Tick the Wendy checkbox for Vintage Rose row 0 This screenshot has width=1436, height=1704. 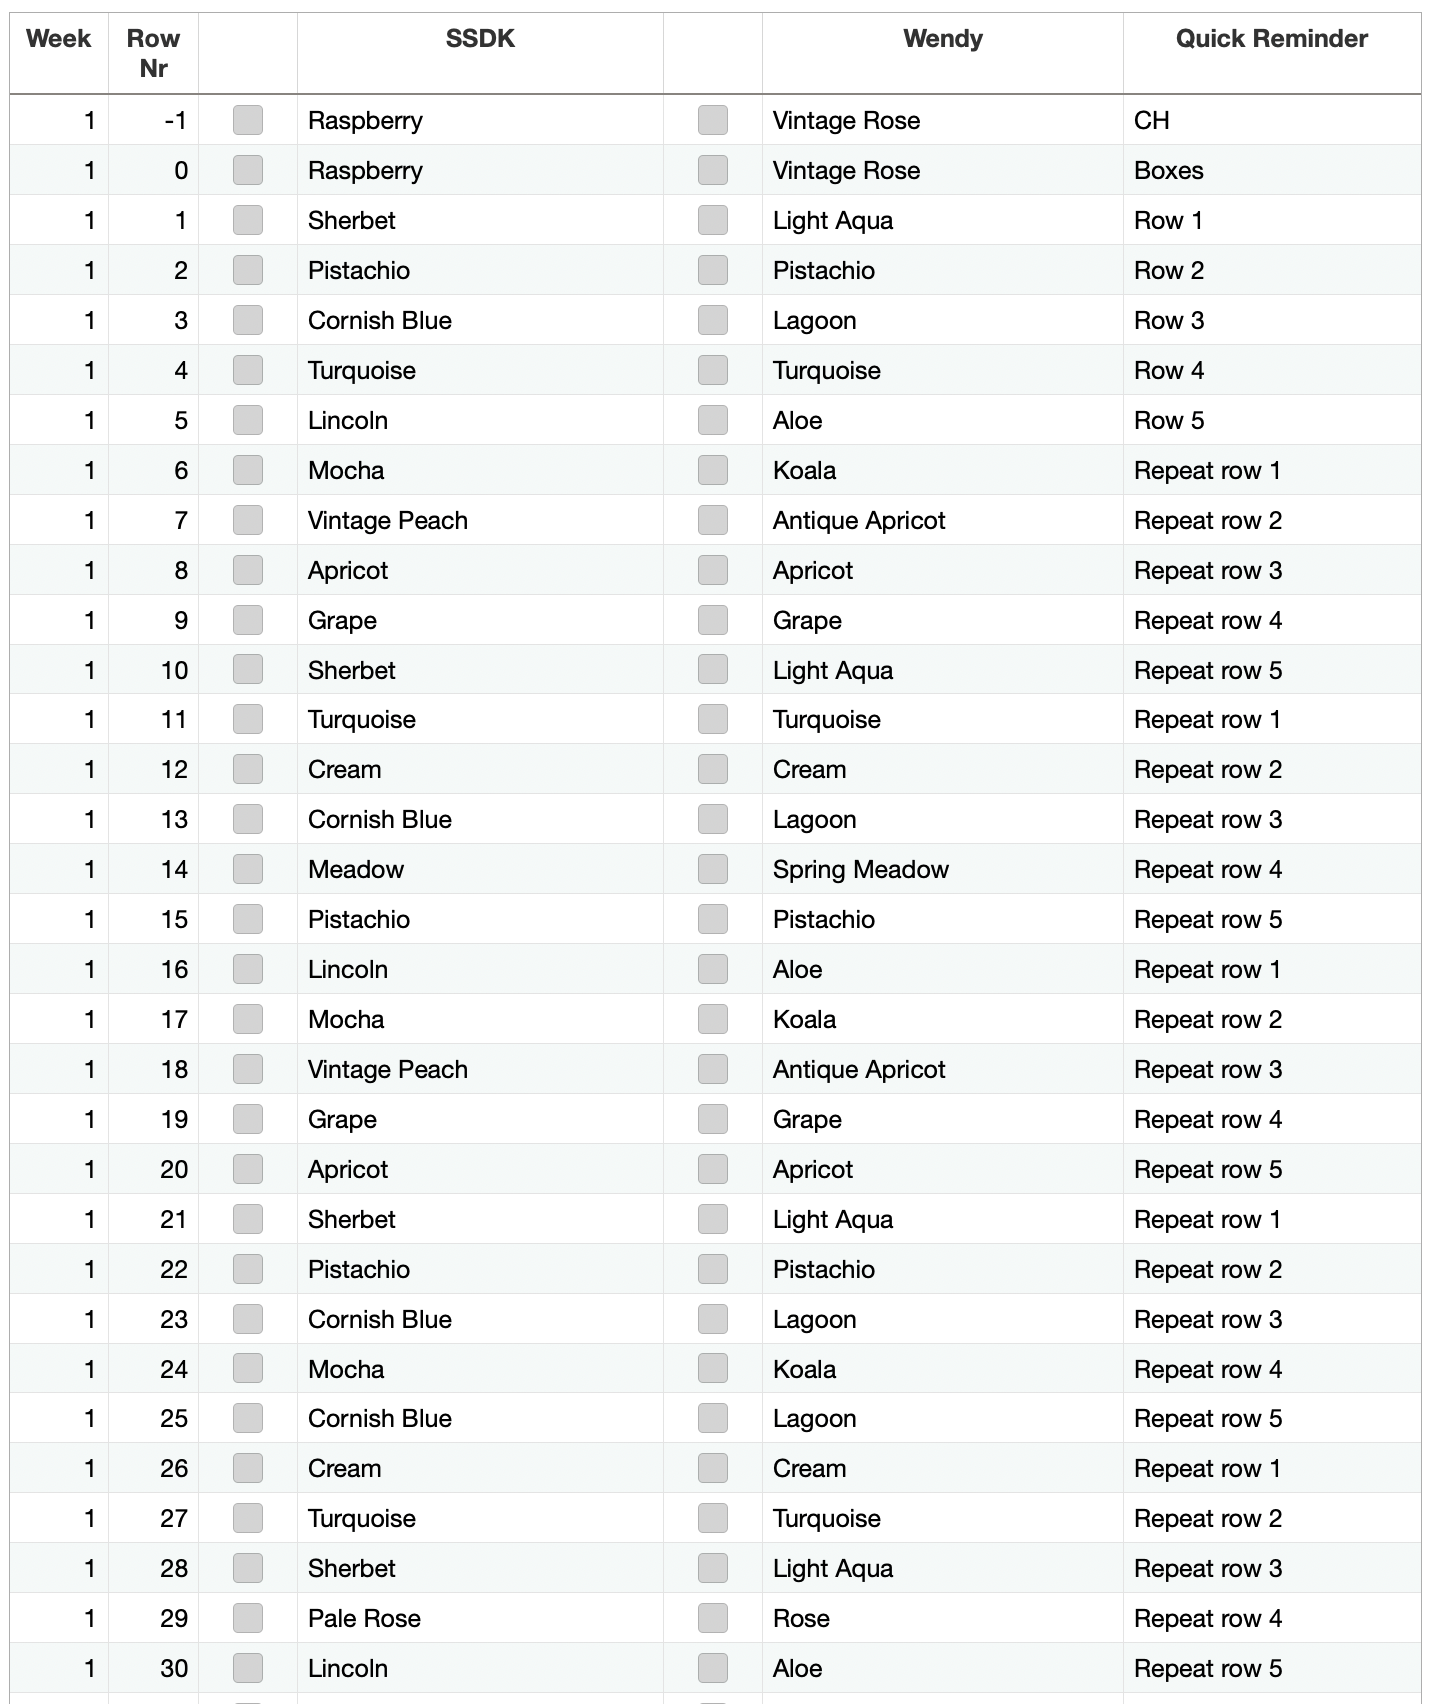tap(713, 170)
